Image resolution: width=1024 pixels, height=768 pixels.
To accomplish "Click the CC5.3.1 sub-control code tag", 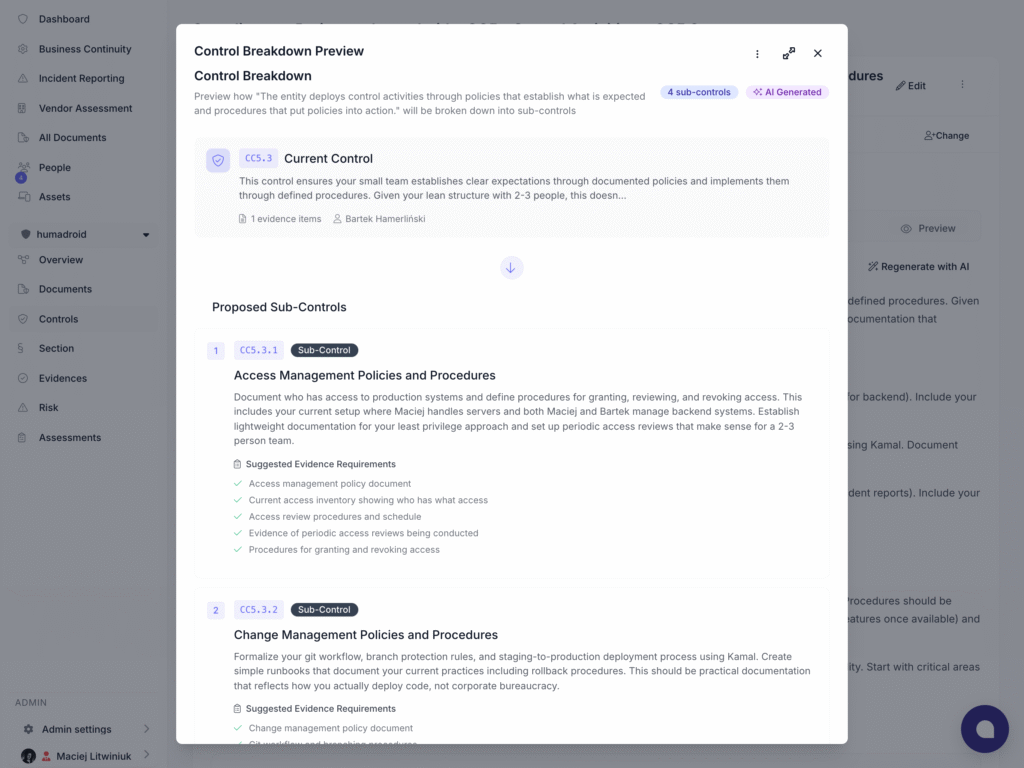I will click(x=259, y=350).
